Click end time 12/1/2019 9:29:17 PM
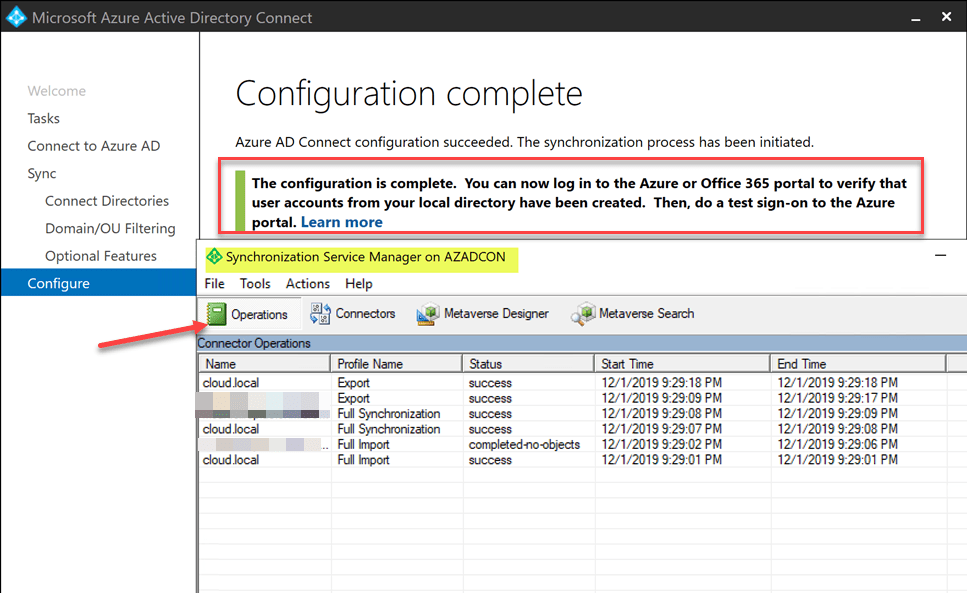967x593 pixels. click(837, 398)
